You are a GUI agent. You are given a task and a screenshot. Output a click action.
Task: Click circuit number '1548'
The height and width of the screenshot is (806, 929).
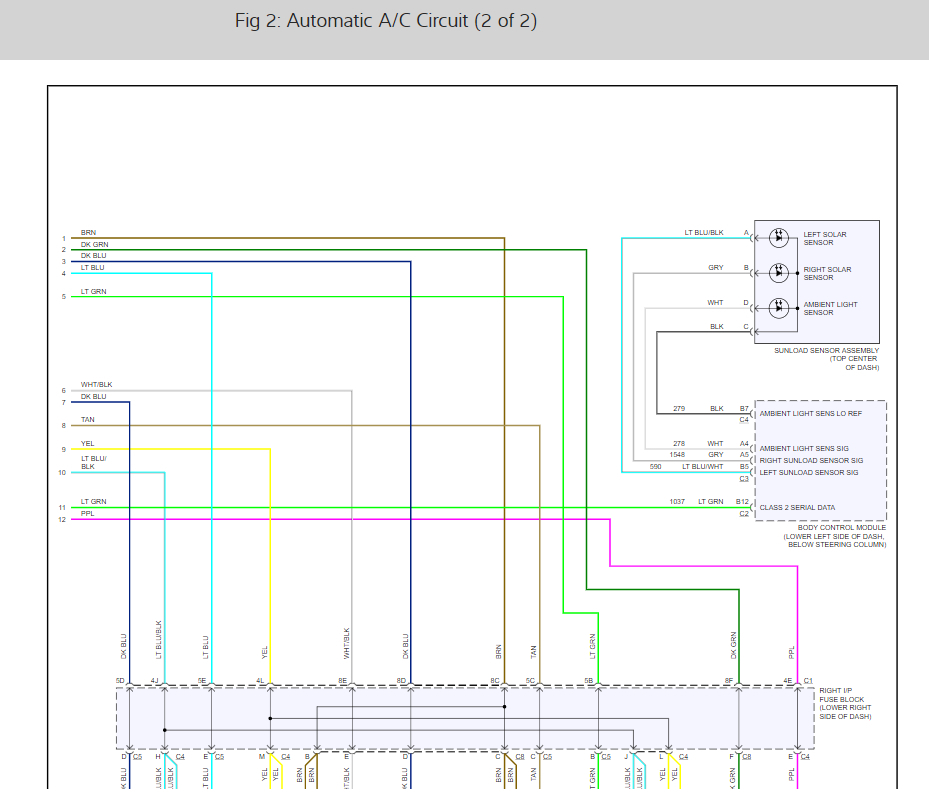677,455
